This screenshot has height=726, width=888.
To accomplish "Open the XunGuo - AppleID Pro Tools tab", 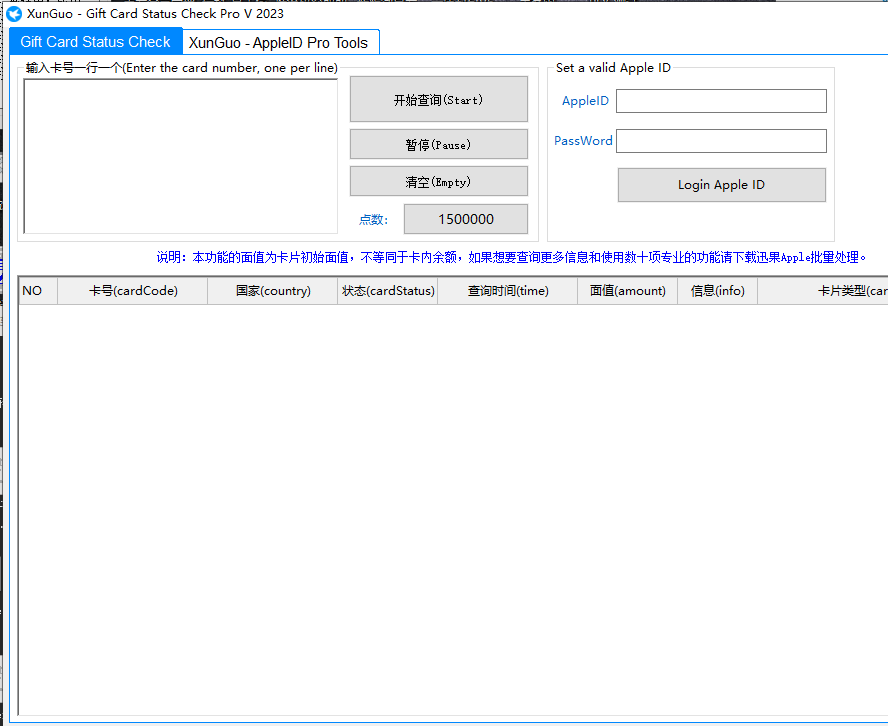I will (x=278, y=43).
